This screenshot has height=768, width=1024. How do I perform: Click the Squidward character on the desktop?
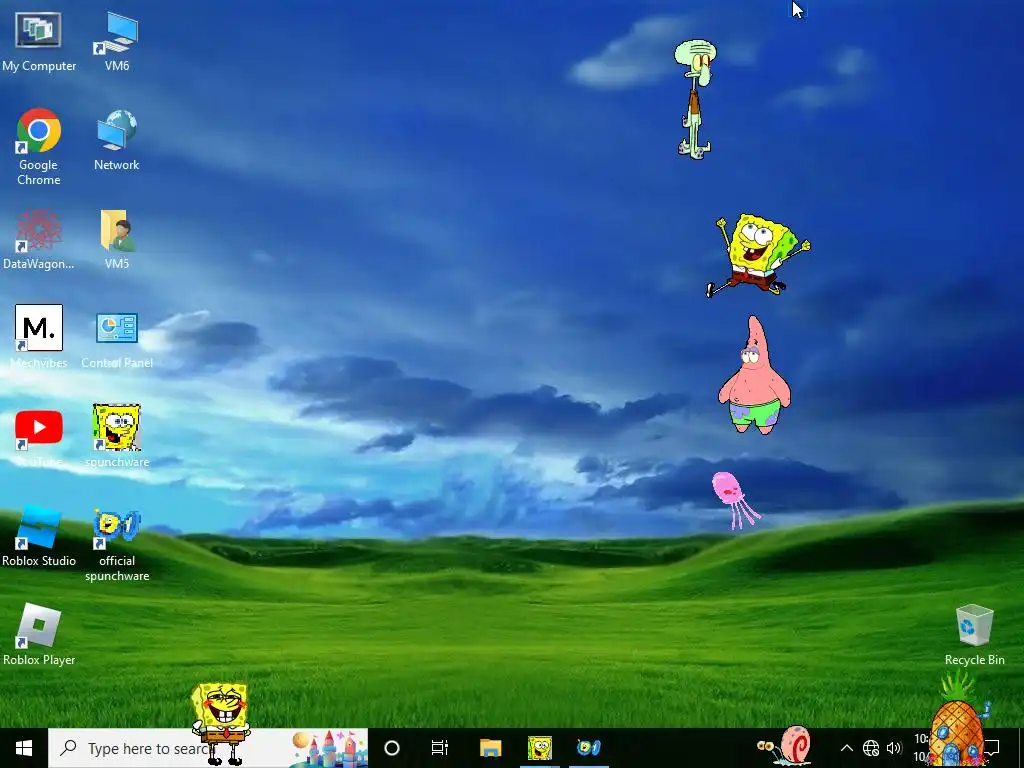click(695, 99)
